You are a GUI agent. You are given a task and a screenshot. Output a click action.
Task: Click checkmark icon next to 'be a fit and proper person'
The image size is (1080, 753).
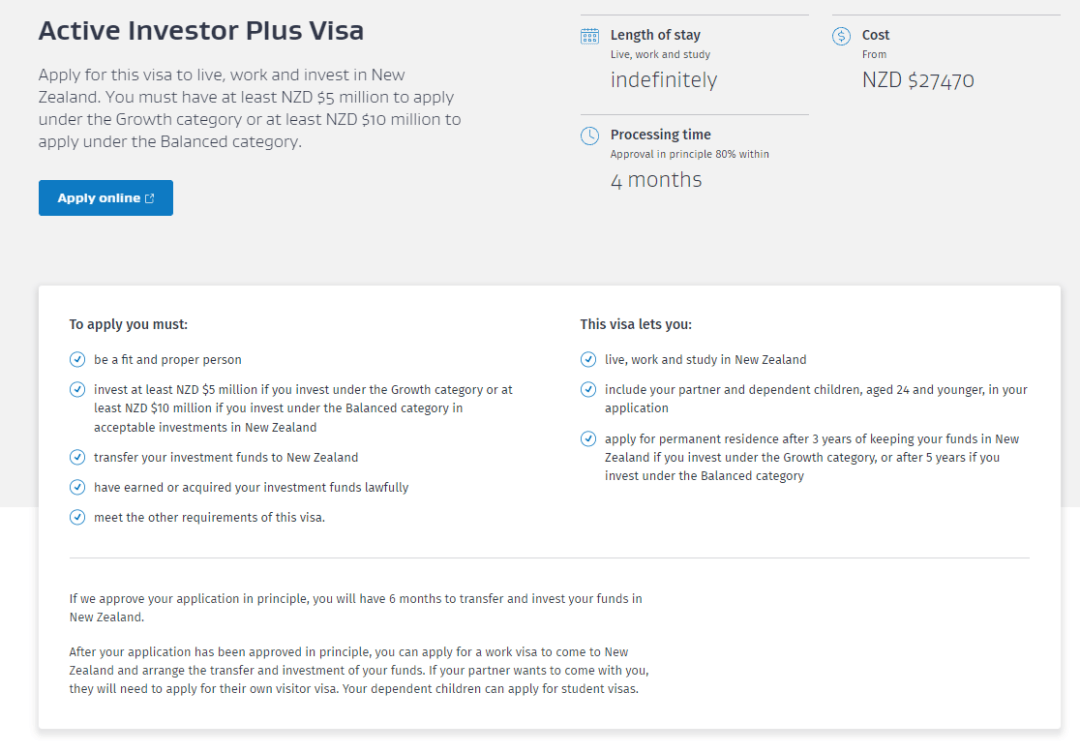coord(77,360)
